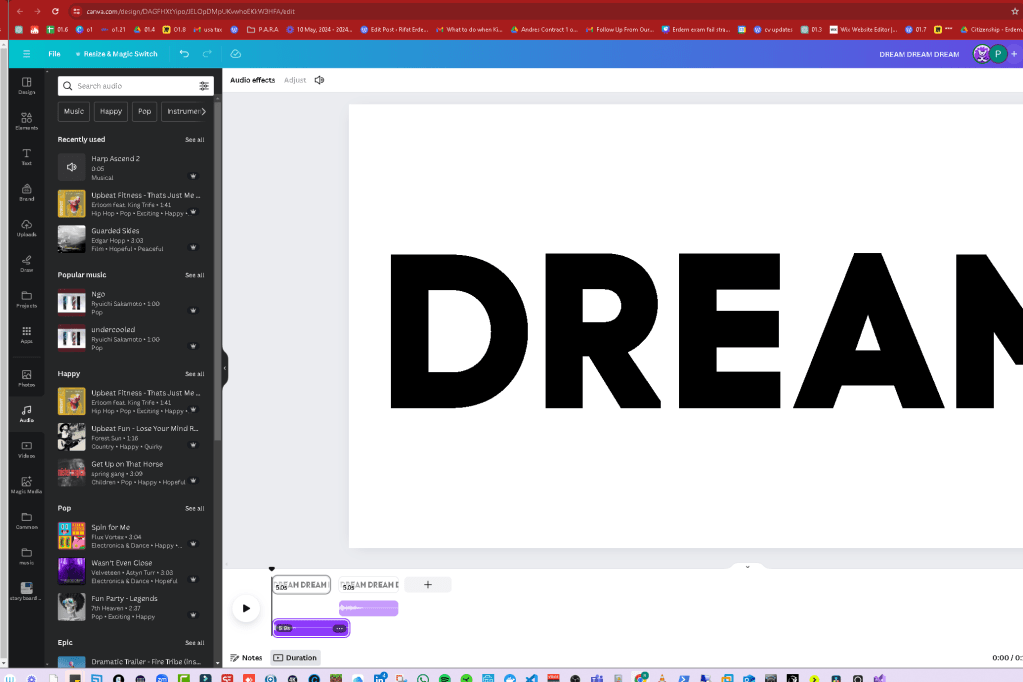
Task: Open the Projects panel
Action: pyautogui.click(x=26, y=299)
